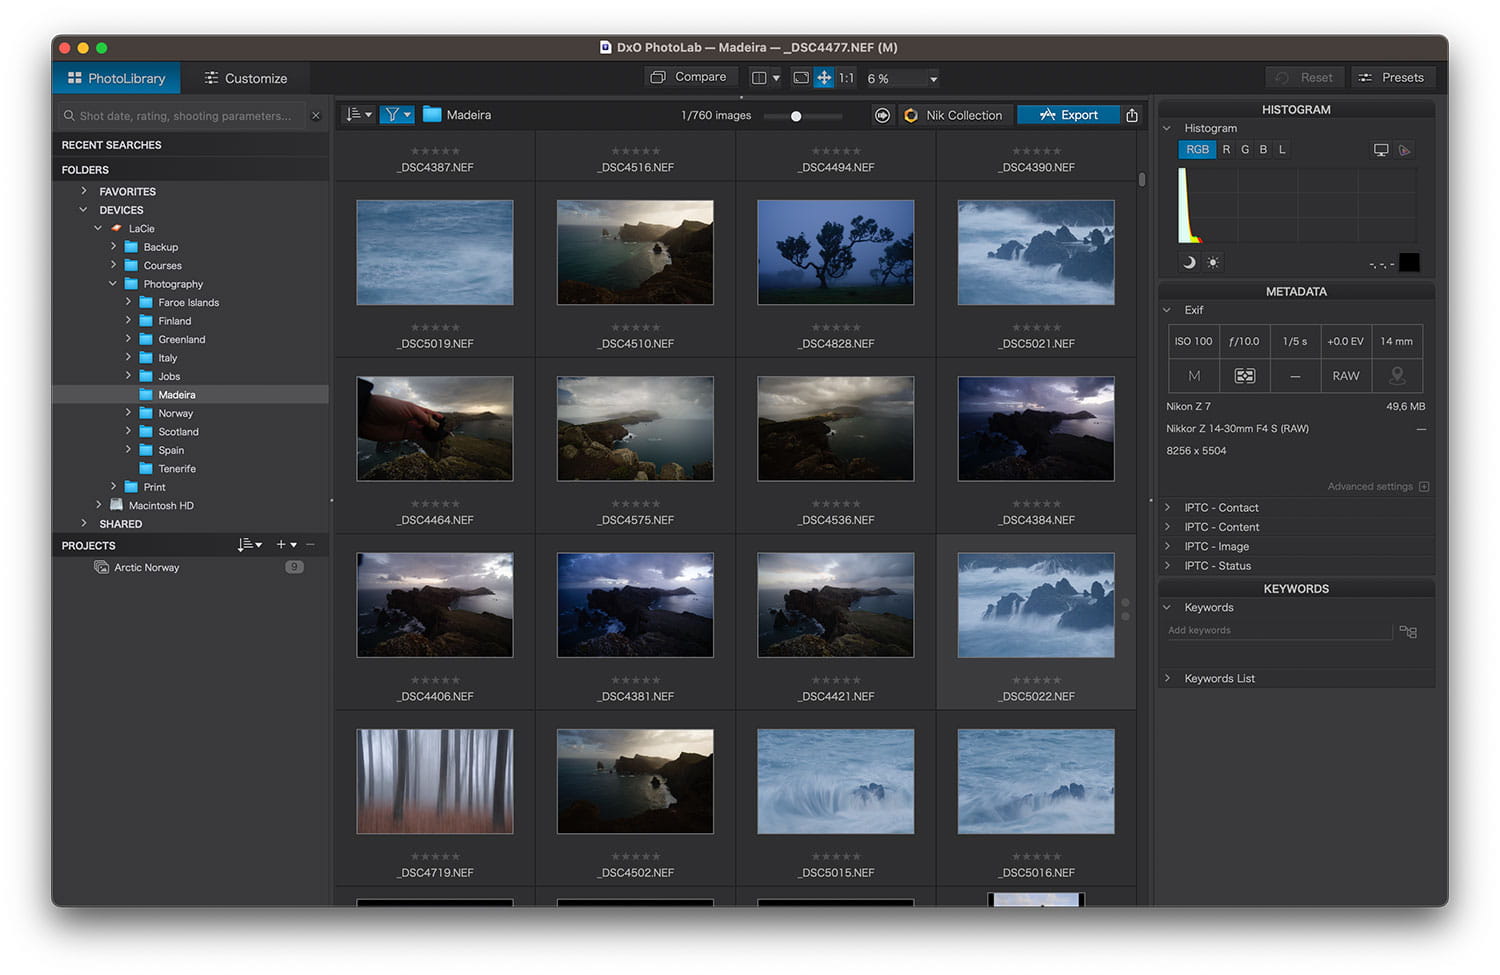Toggle shadow clipping moon icon
Image resolution: width=1500 pixels, height=975 pixels.
[x=1189, y=262]
